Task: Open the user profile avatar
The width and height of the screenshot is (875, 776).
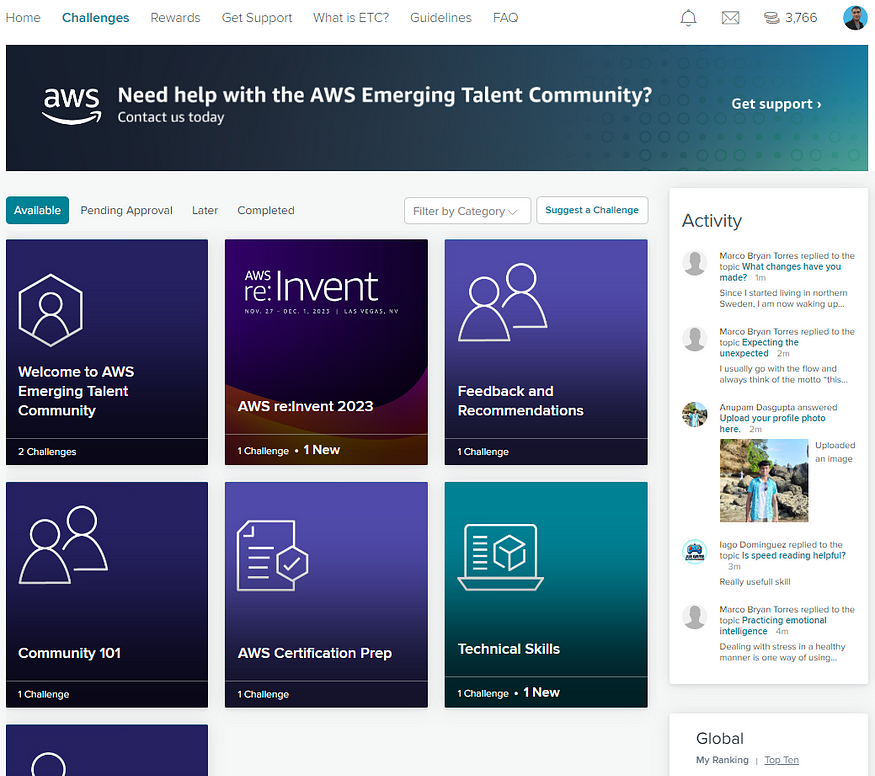Action: 855,18
